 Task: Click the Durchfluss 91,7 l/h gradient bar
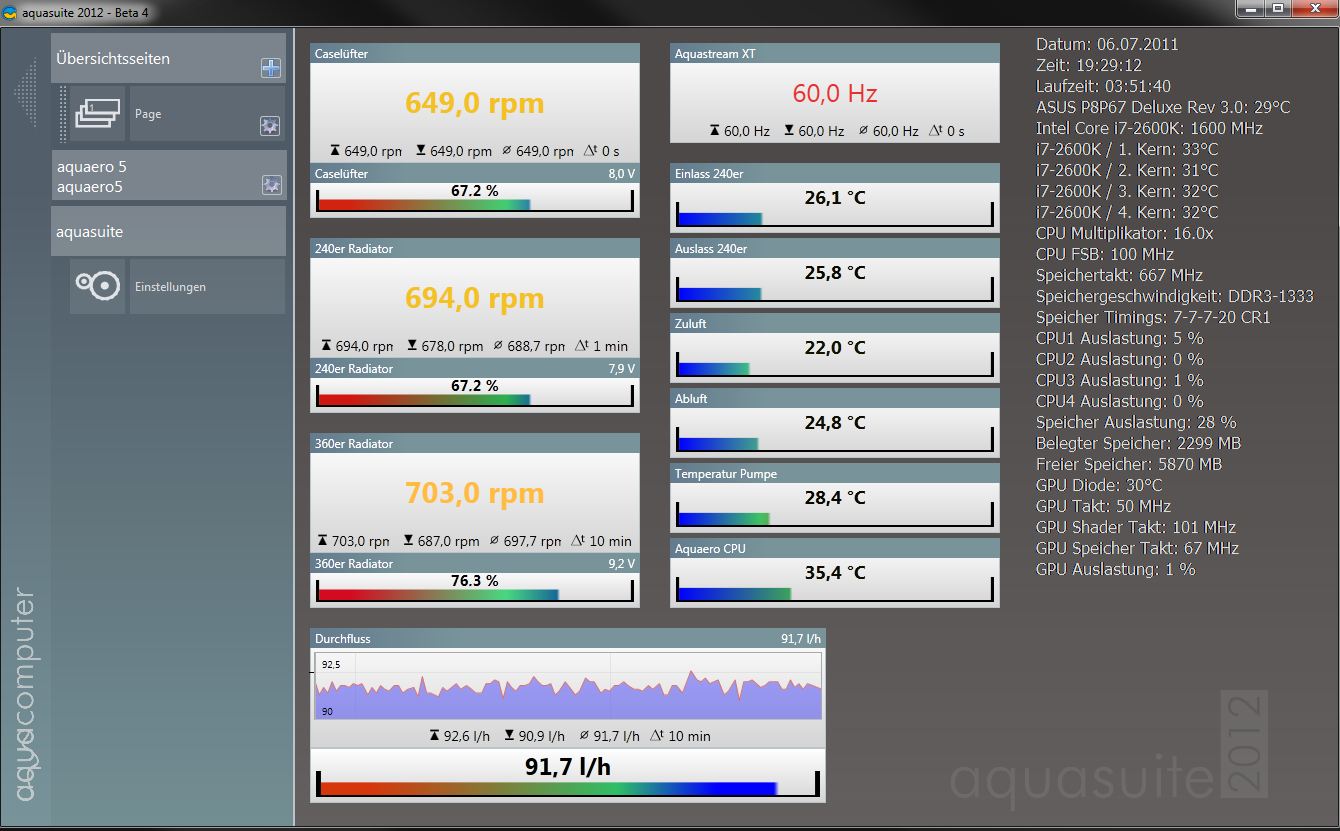[x=567, y=786]
